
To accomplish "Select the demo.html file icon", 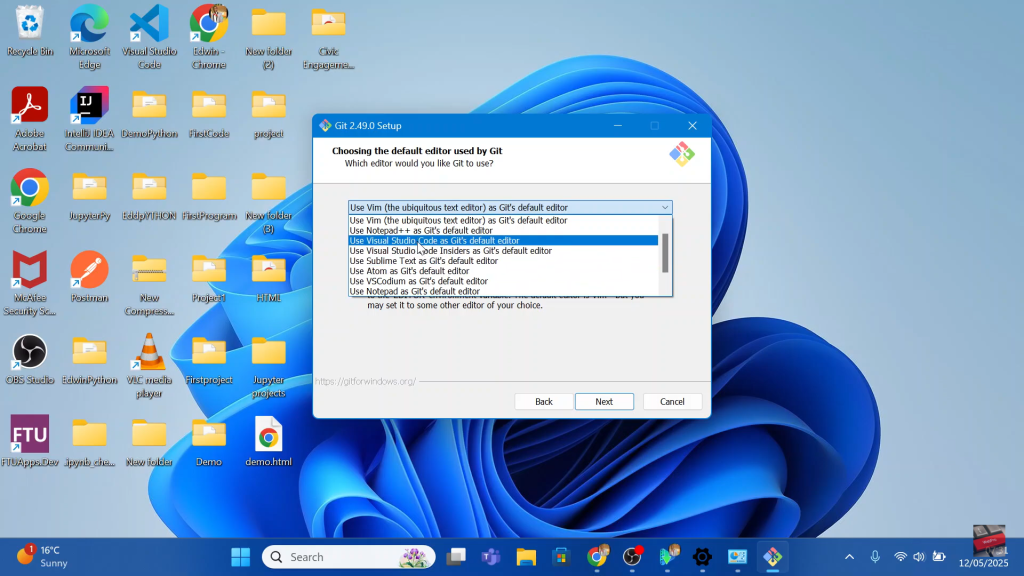I will point(268,441).
